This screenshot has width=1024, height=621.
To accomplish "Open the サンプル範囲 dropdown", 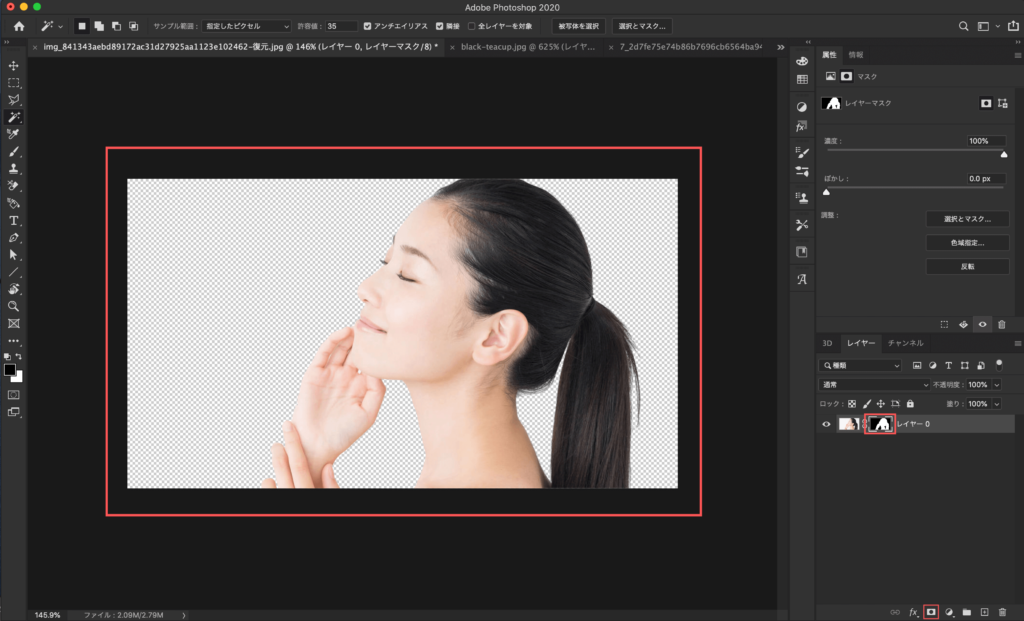I will click(246, 26).
